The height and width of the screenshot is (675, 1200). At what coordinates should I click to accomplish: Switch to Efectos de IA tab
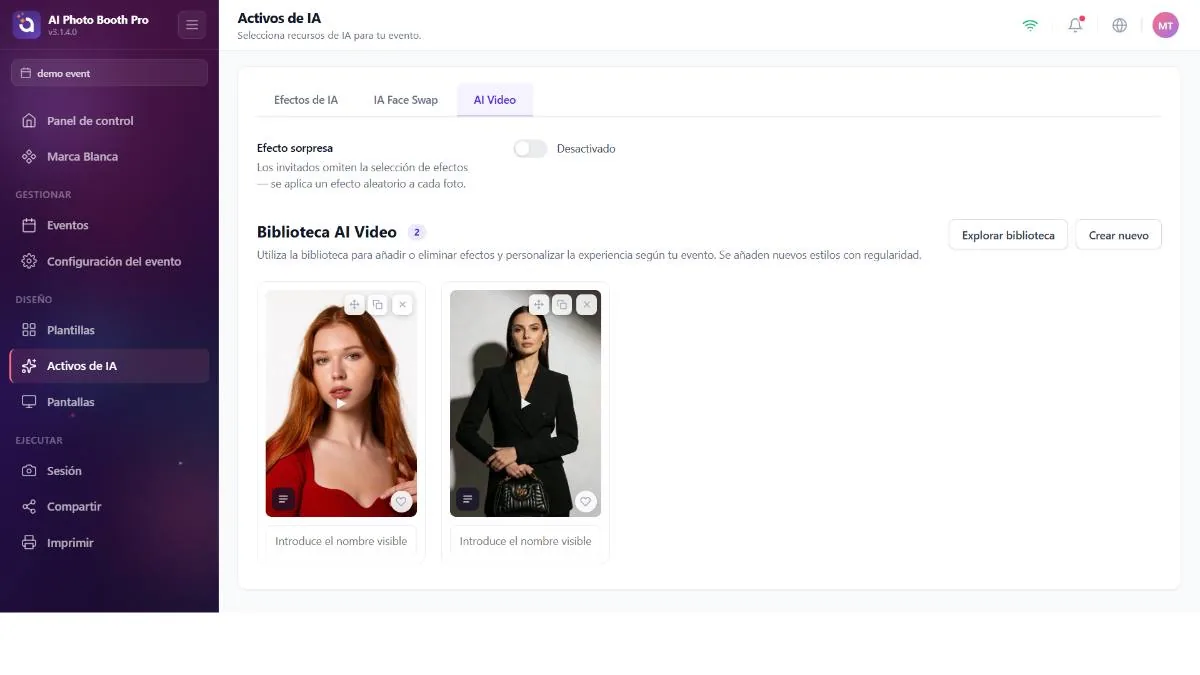pyautogui.click(x=306, y=100)
